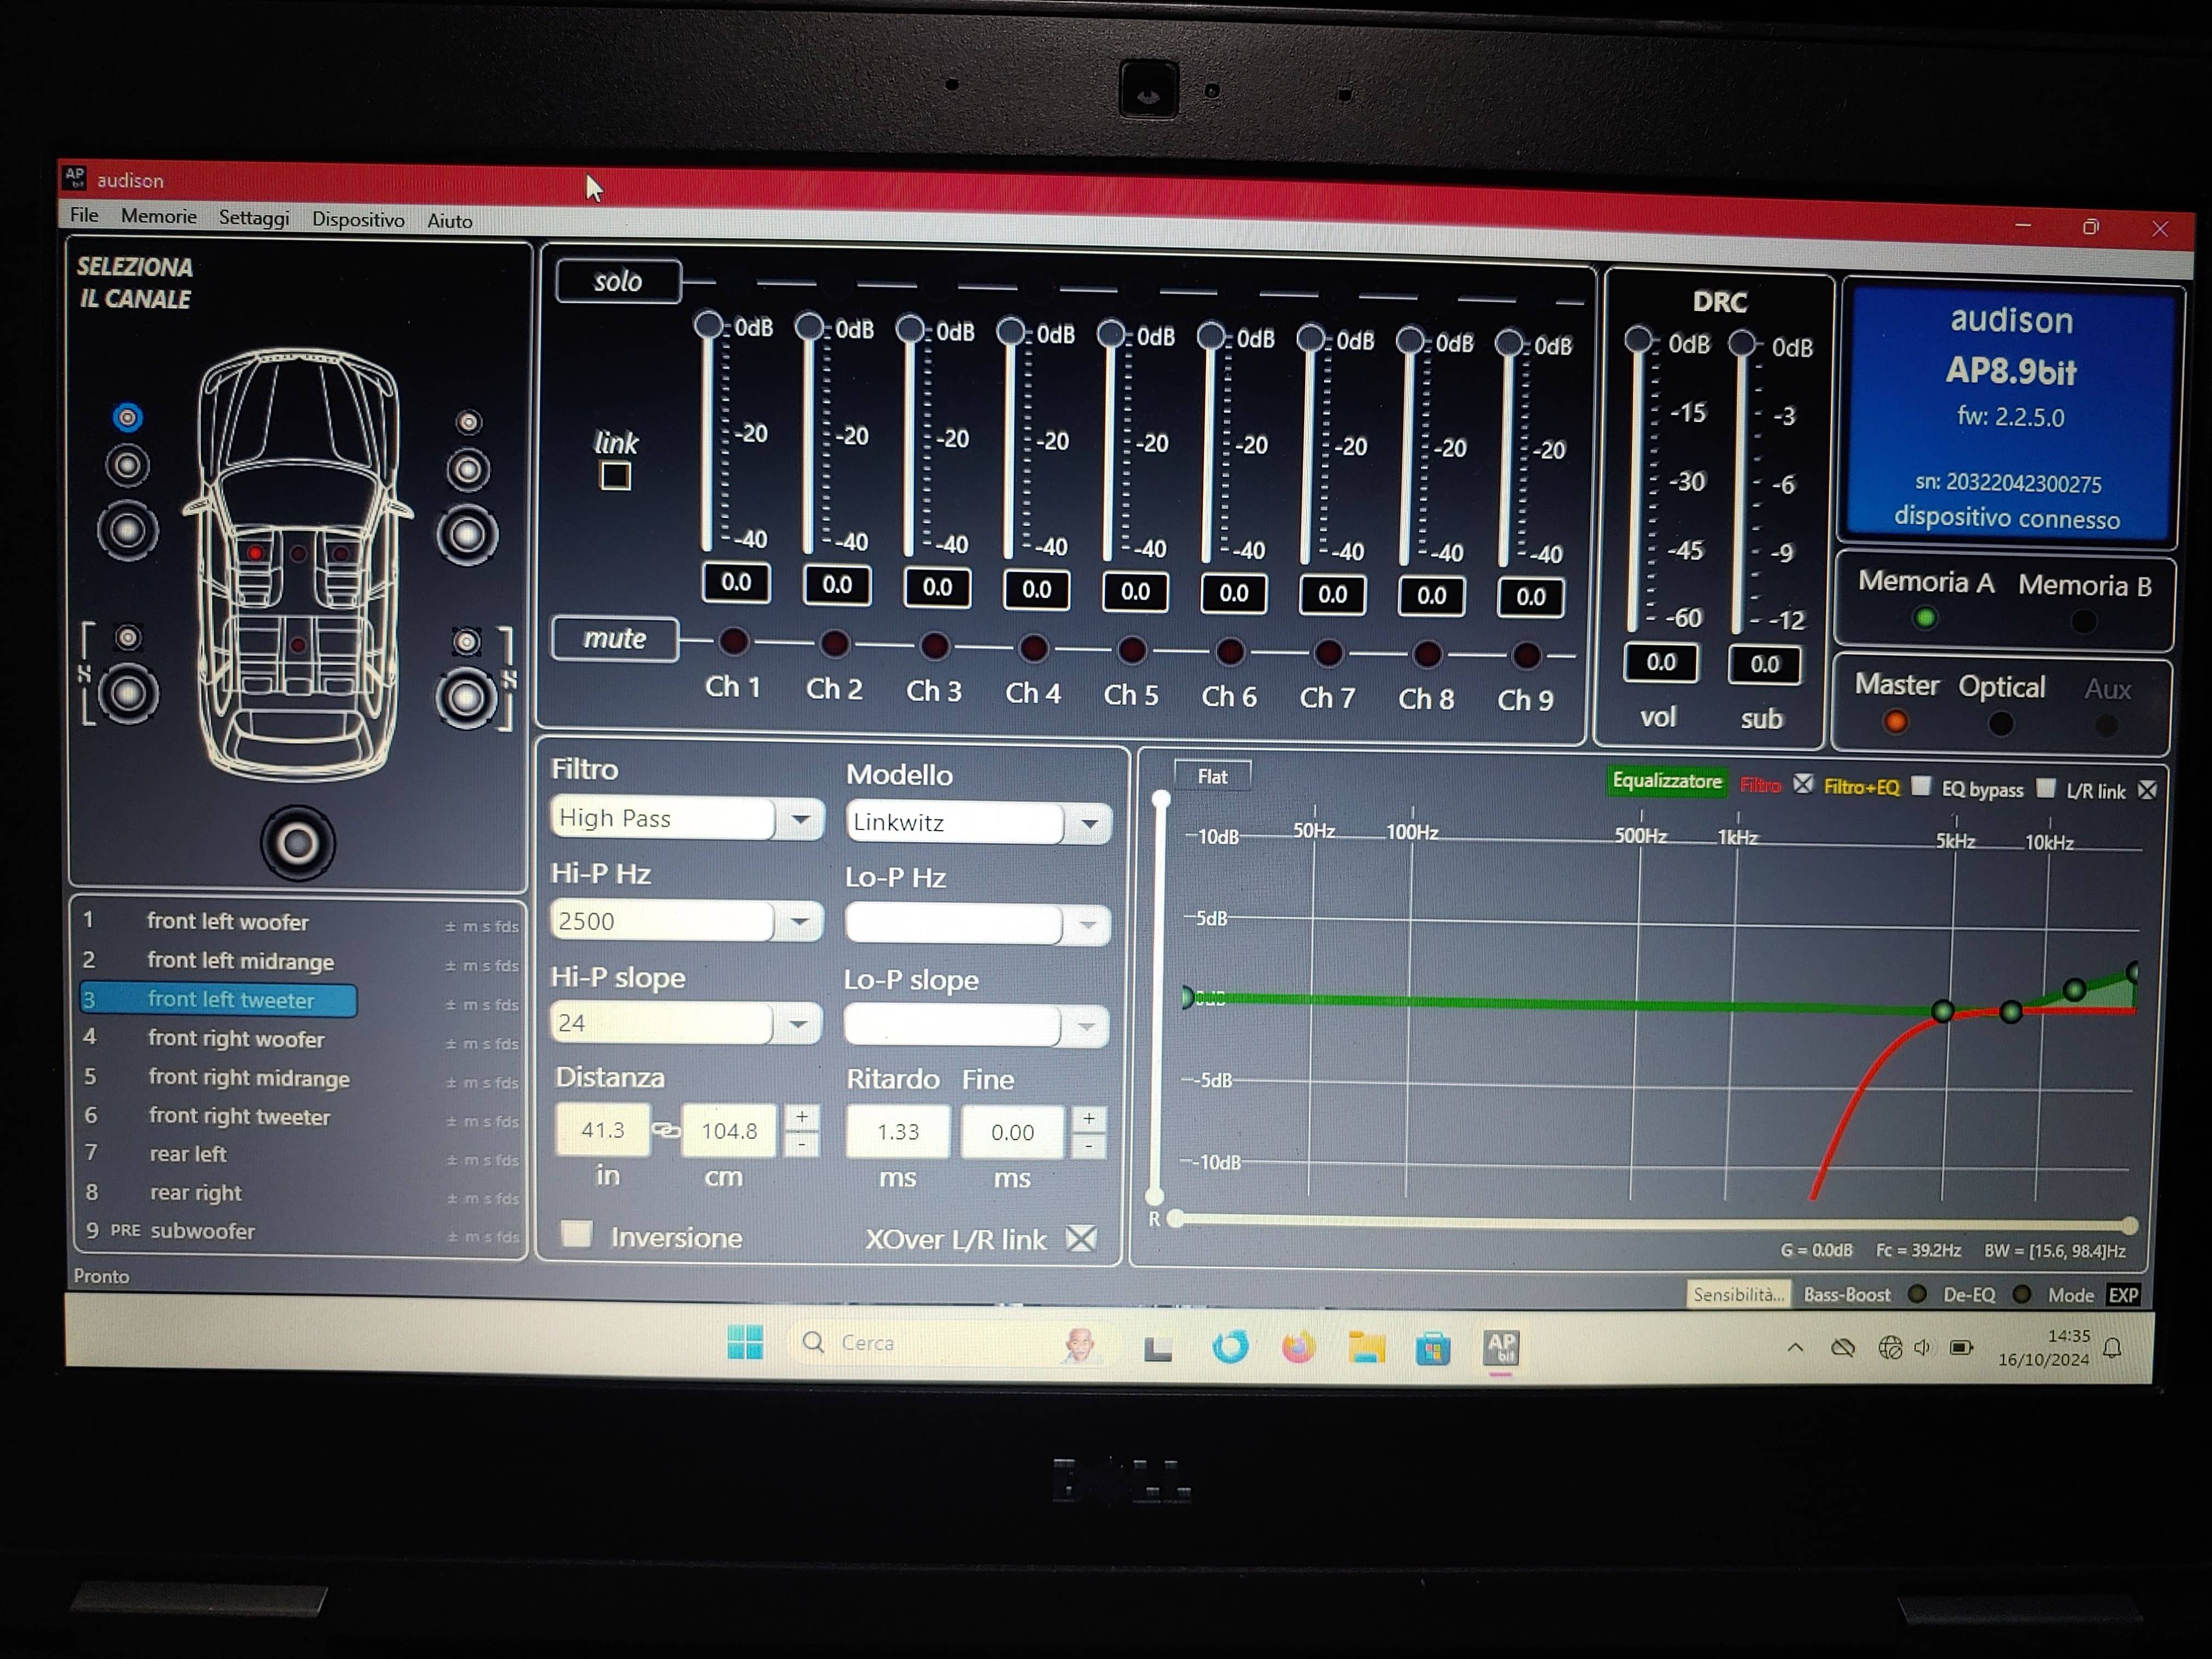The image size is (2212, 1659).
Task: Click the front right midrange speaker icon
Action: click(x=468, y=470)
